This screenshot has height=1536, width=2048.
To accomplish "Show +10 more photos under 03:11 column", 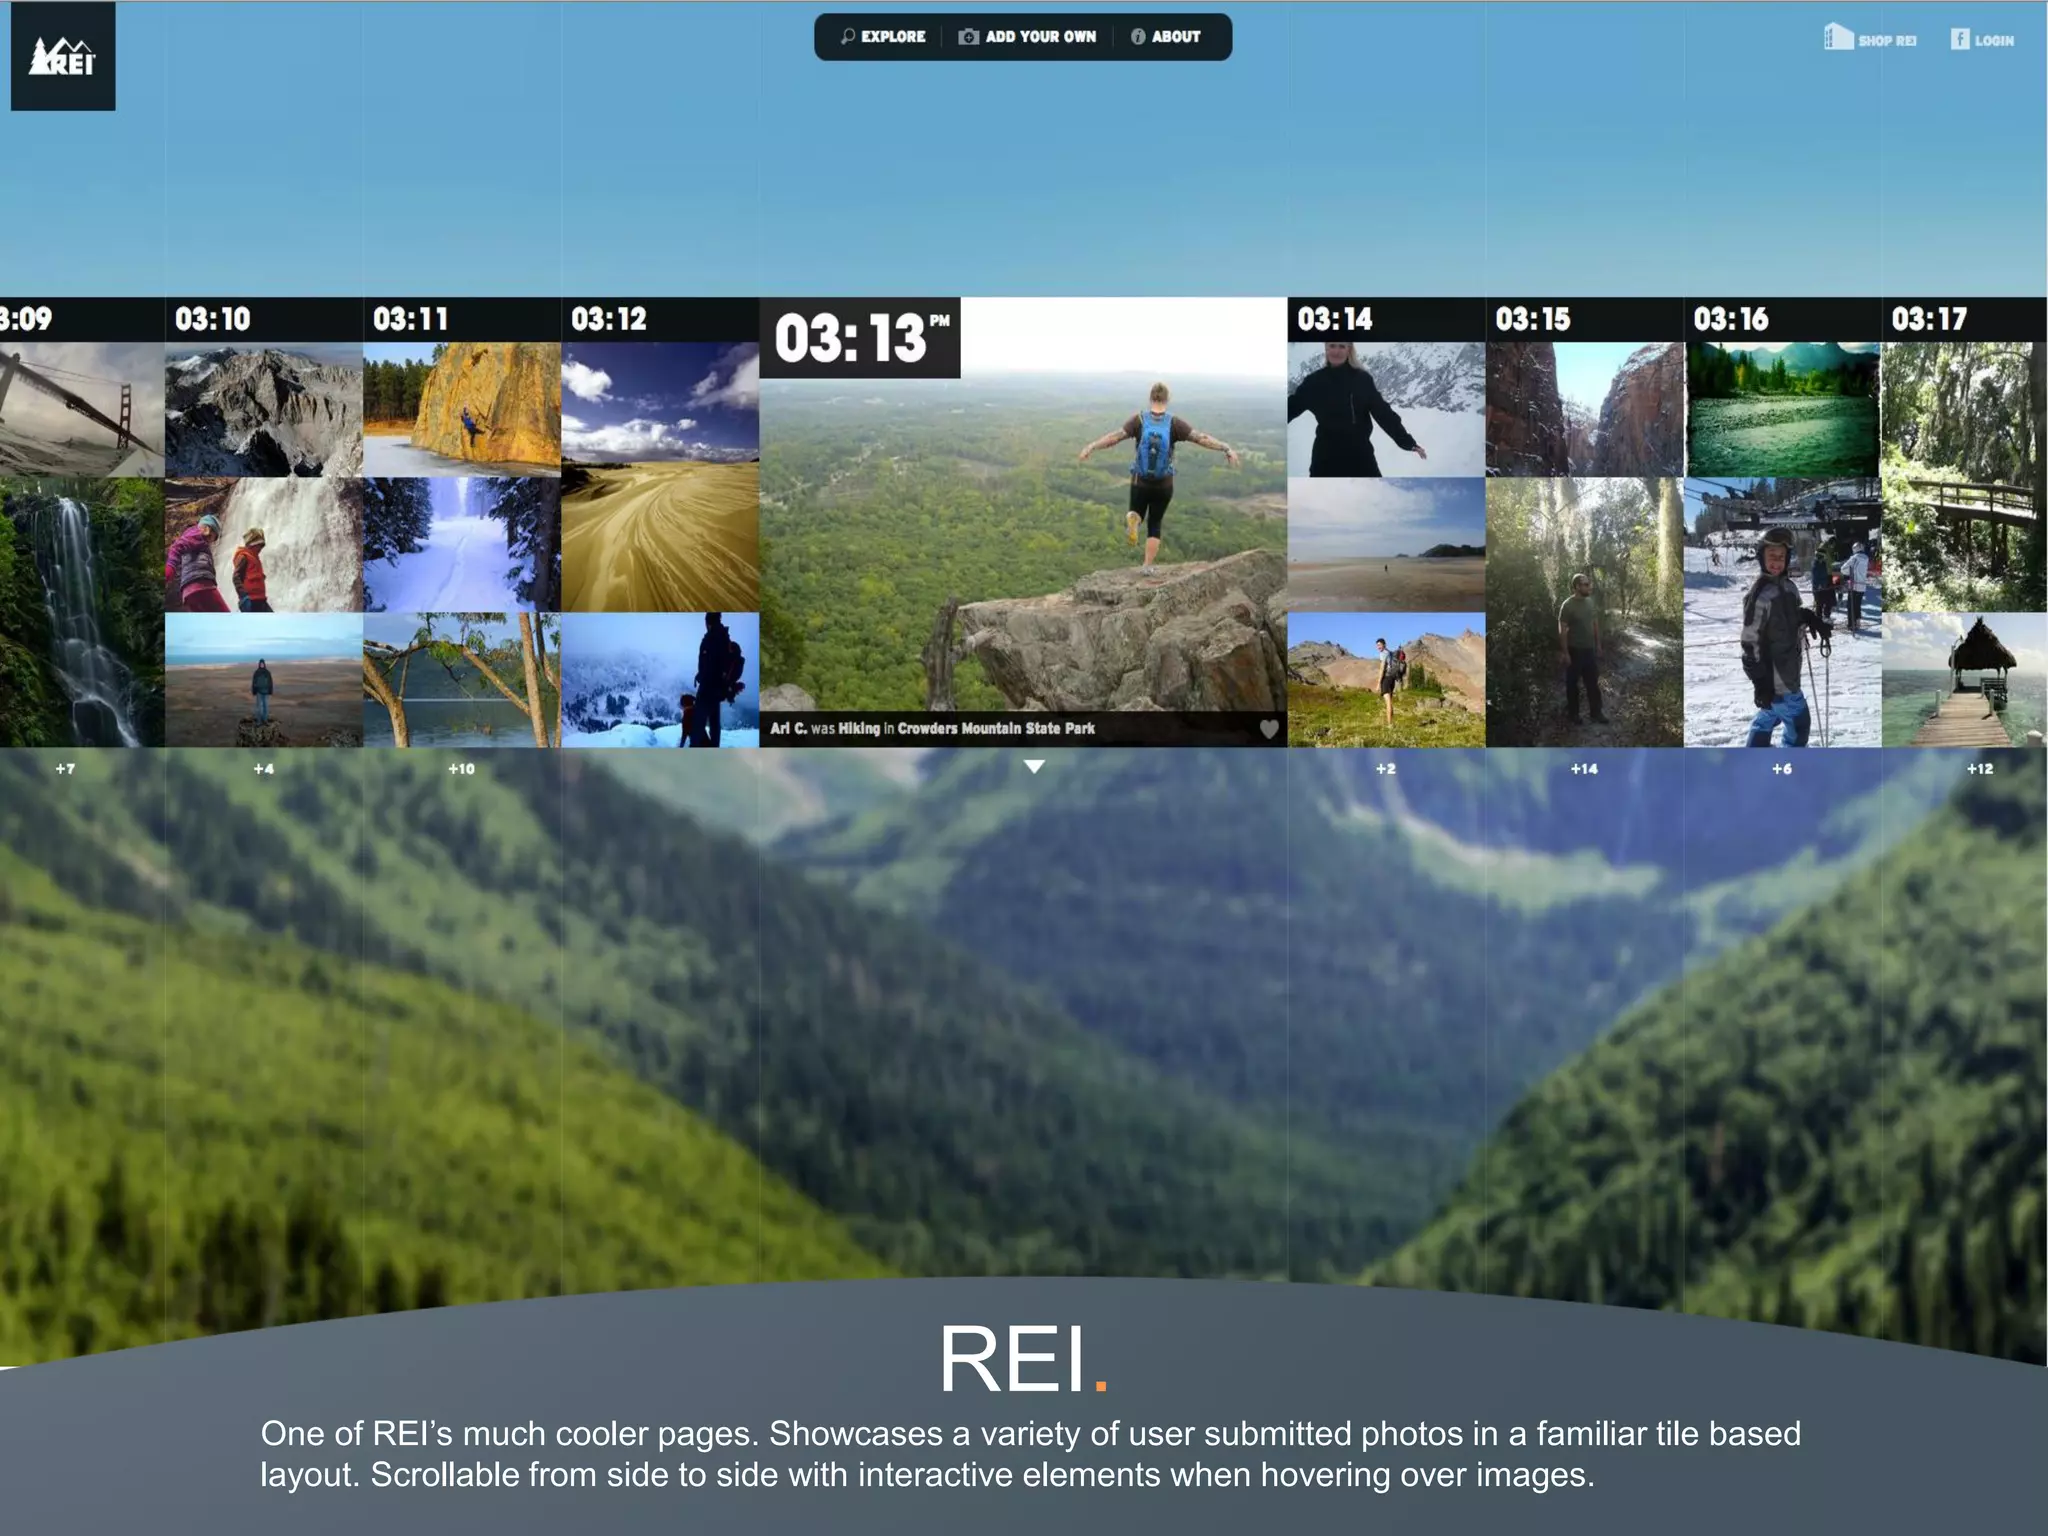I will pyautogui.click(x=461, y=769).
